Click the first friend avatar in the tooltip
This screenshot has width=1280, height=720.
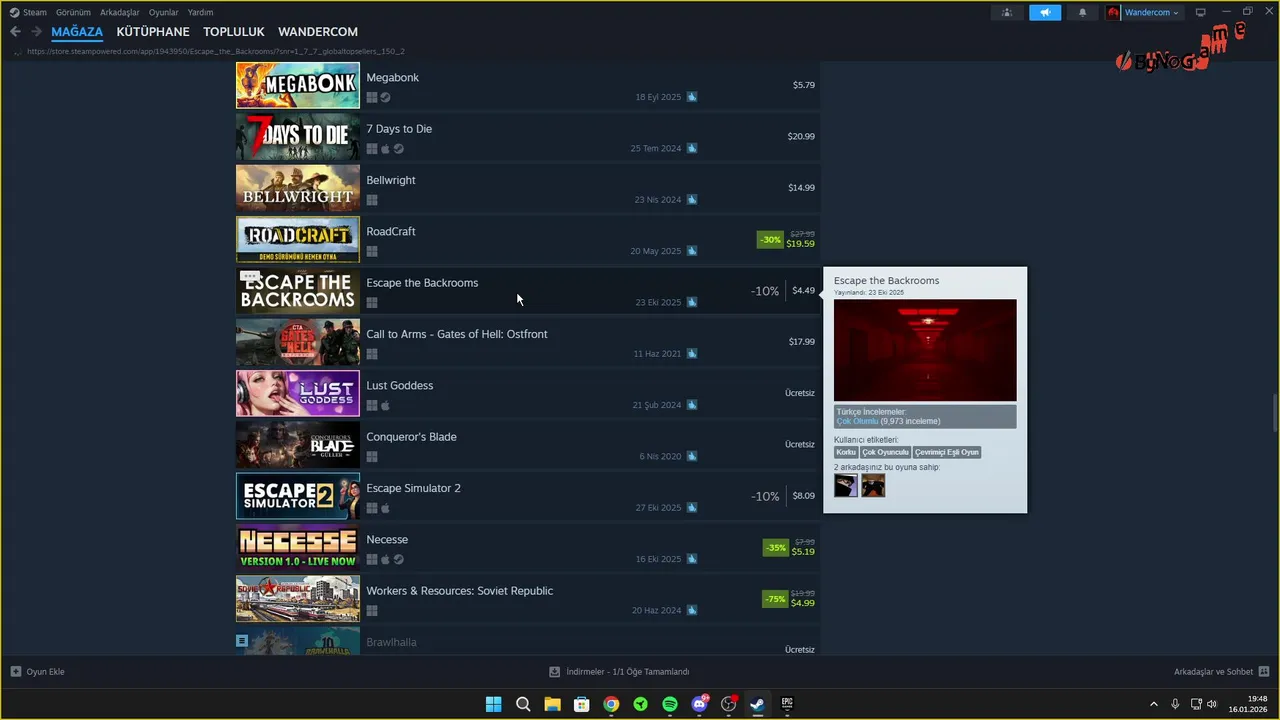tap(846, 485)
